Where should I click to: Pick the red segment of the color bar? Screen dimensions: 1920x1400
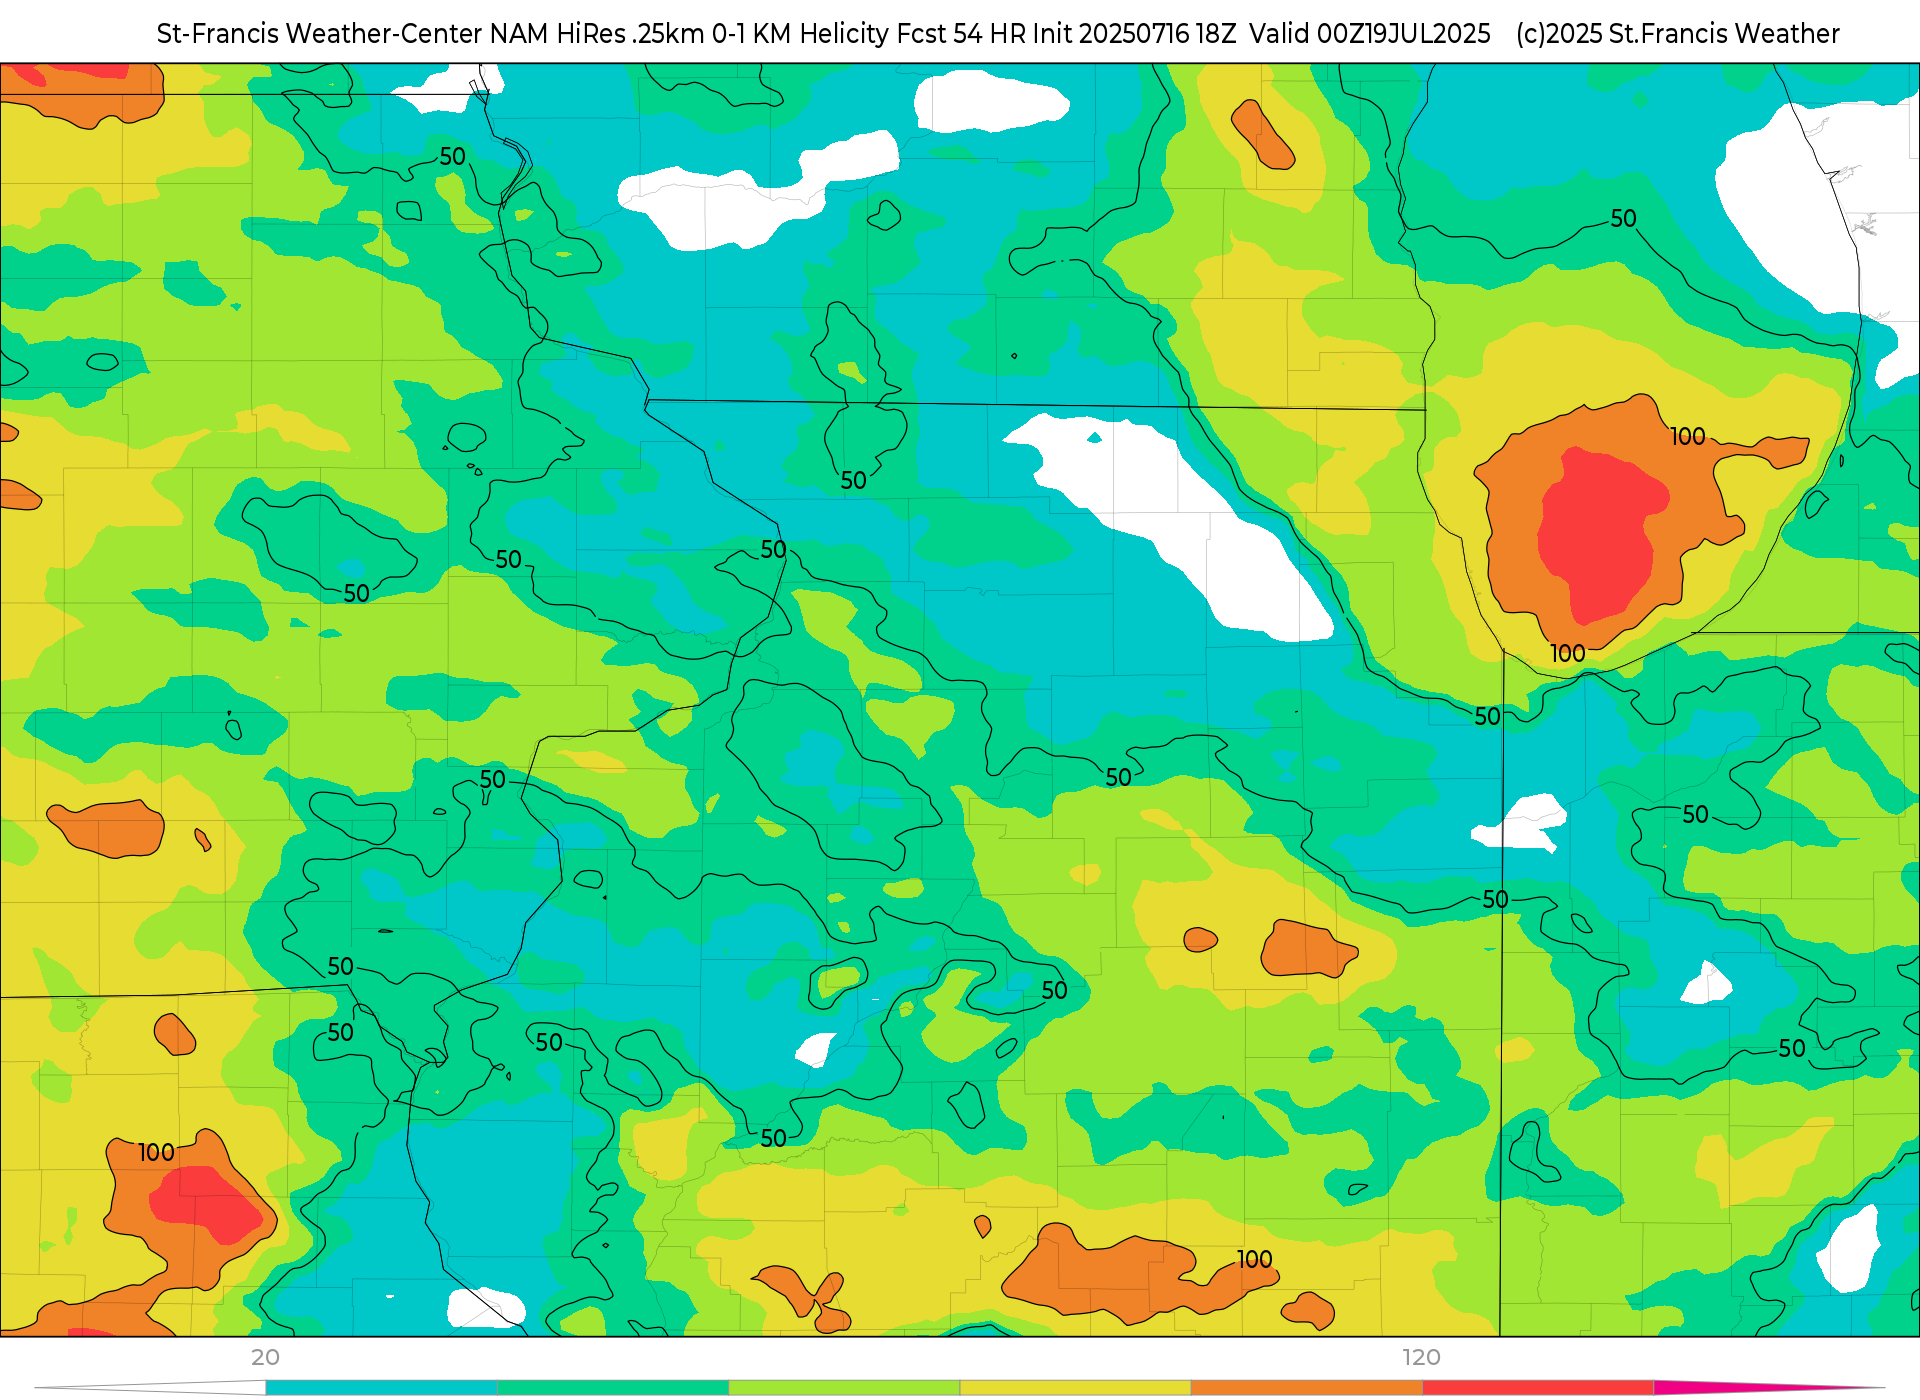coord(1537,1388)
